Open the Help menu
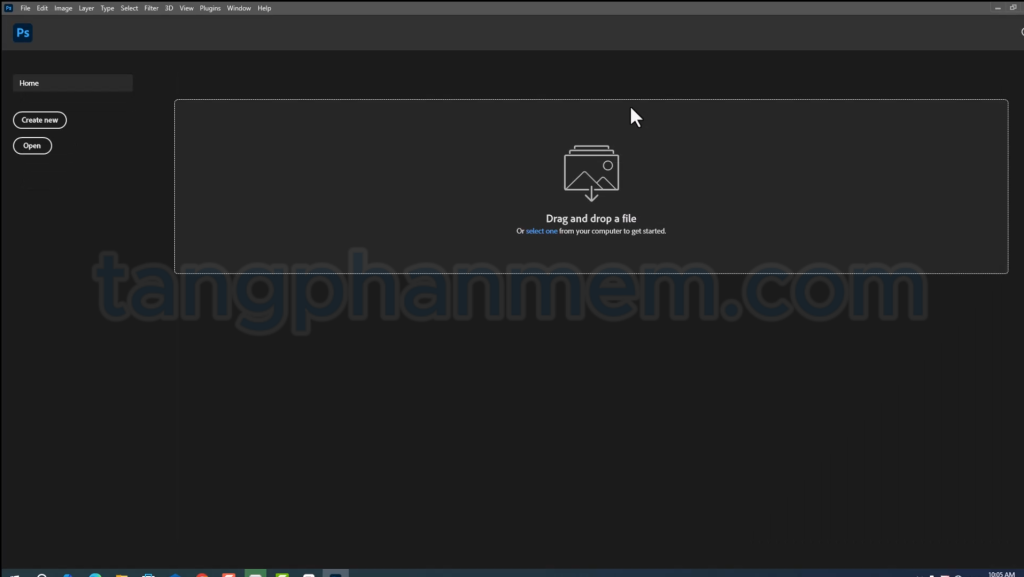This screenshot has width=1024, height=577. (x=264, y=8)
